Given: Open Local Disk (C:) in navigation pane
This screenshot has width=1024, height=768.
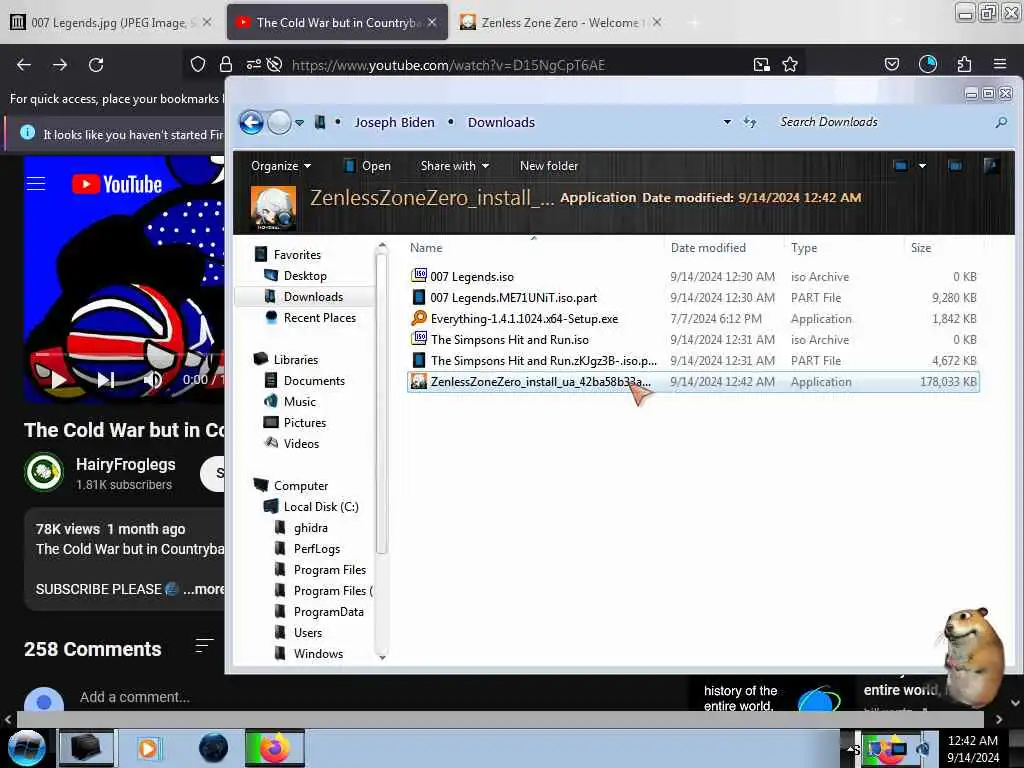Looking at the screenshot, I should click(x=321, y=506).
